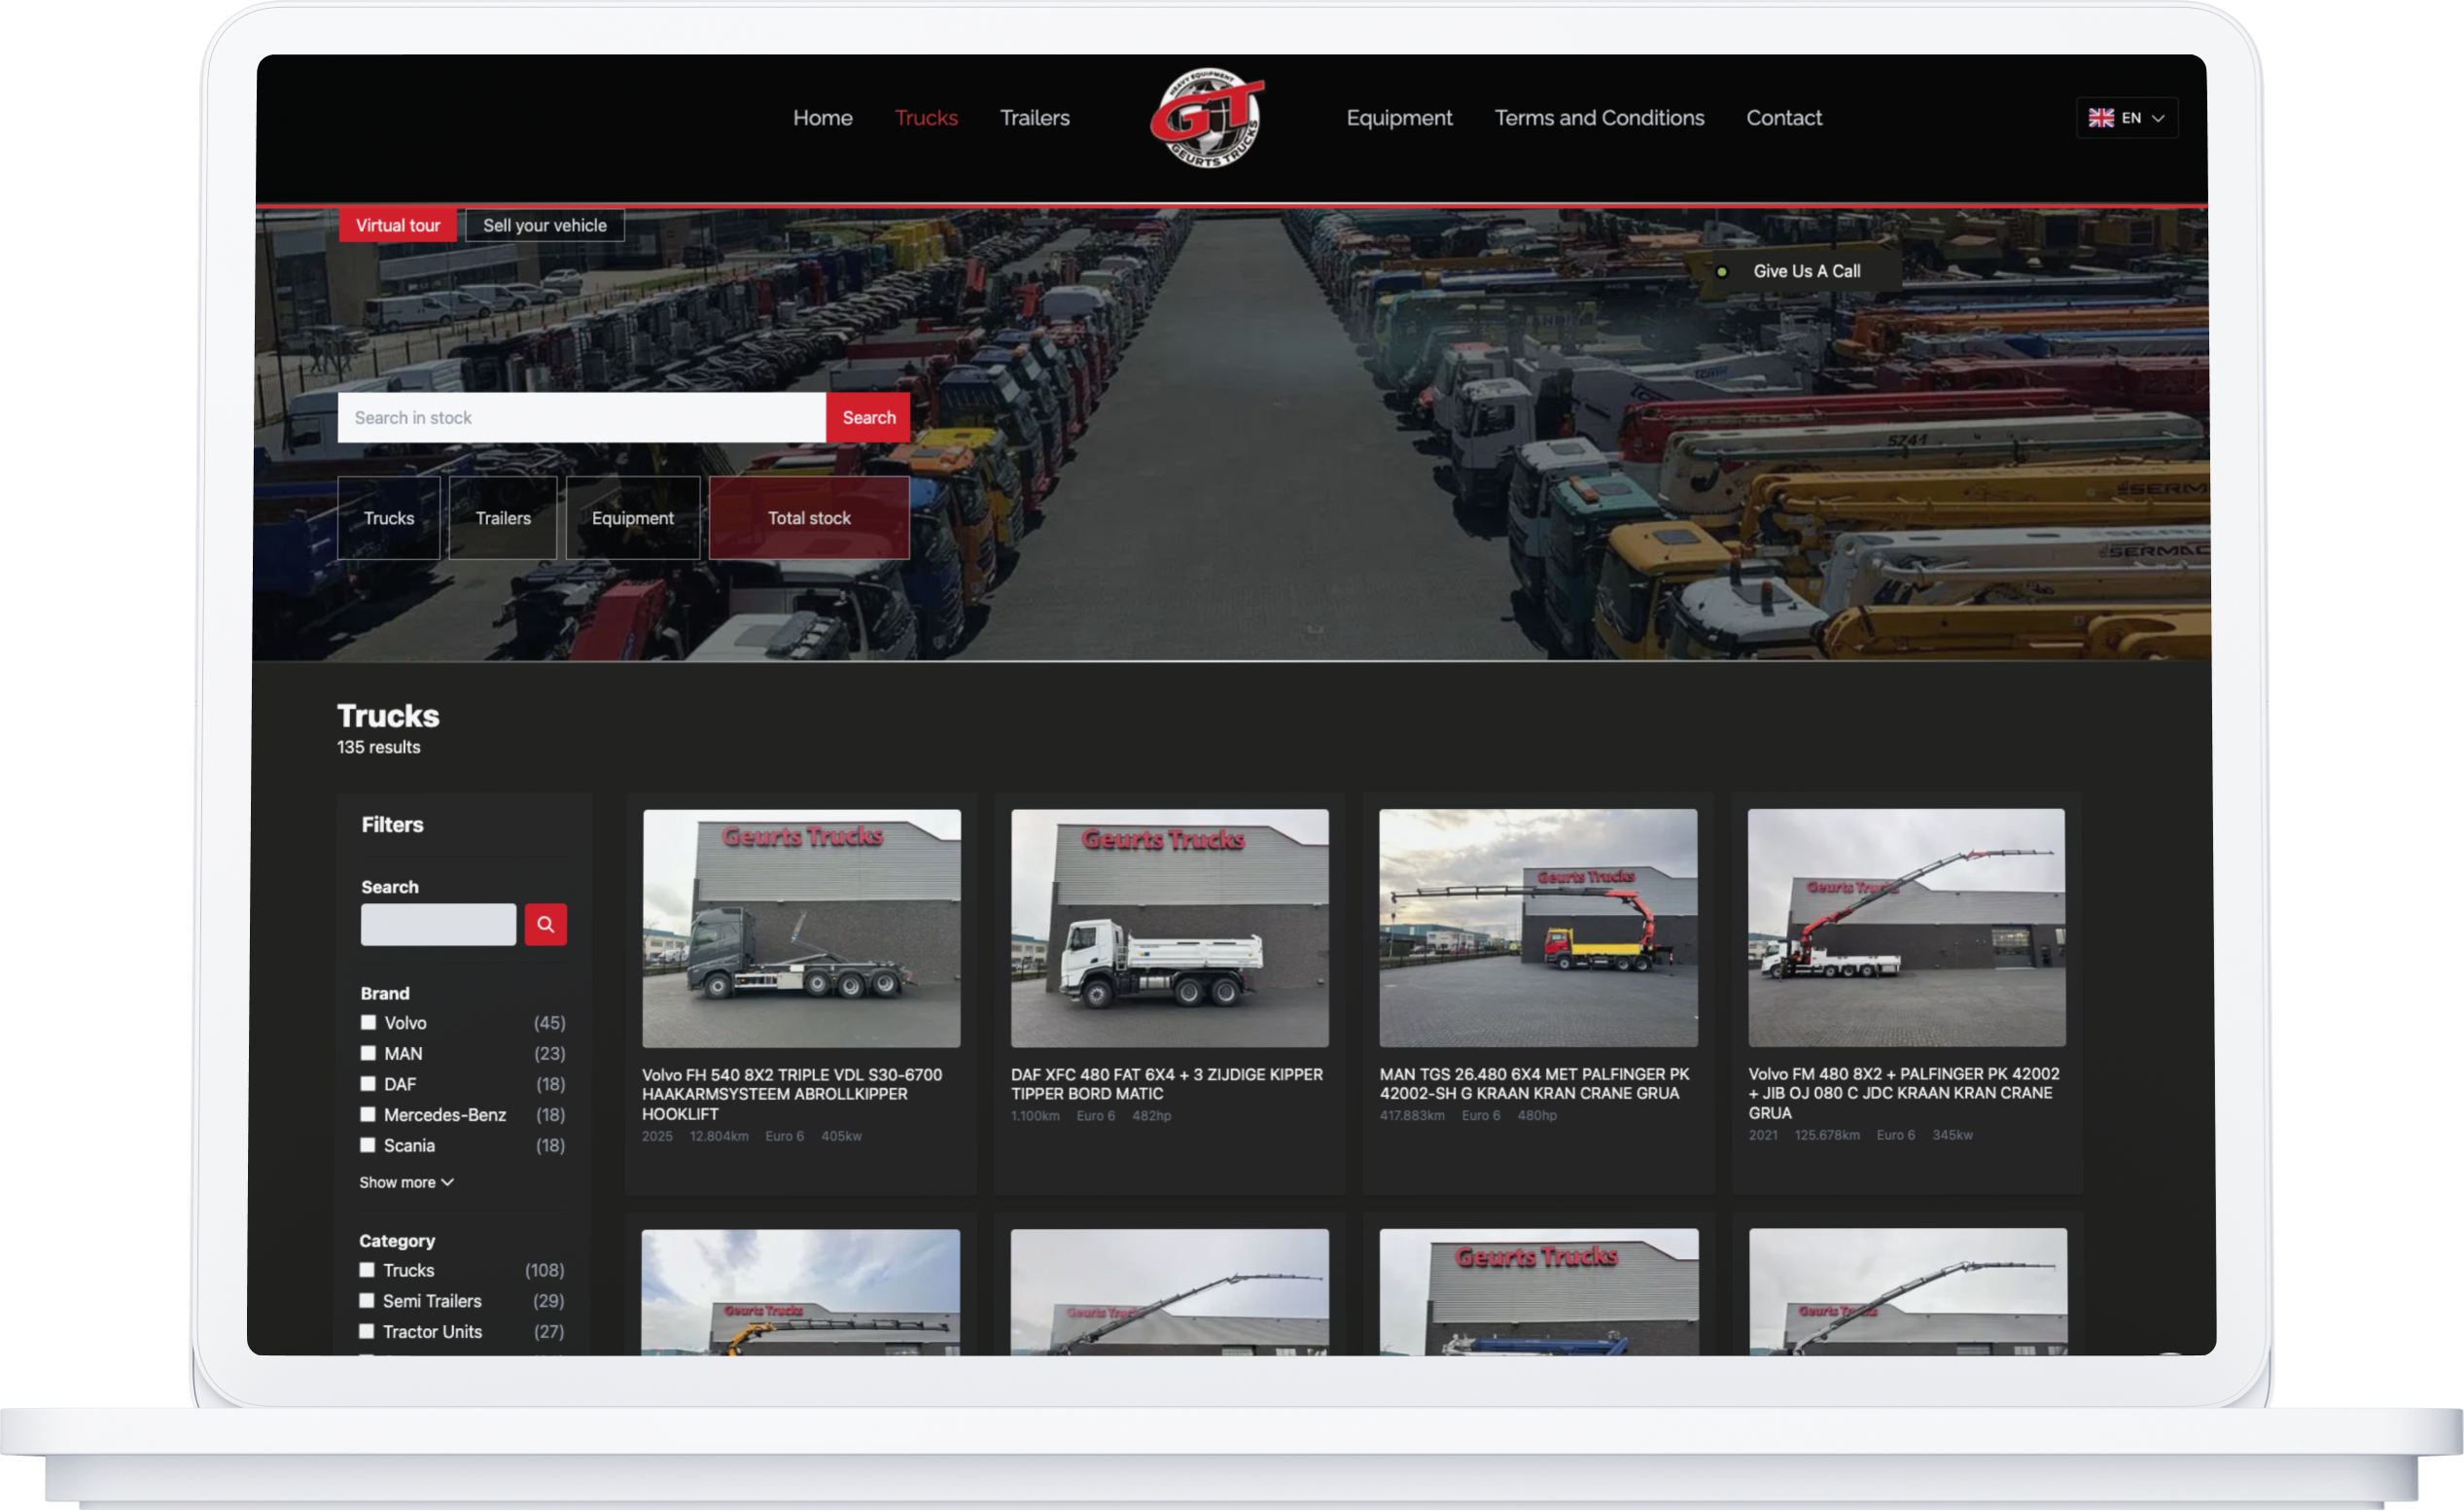This screenshot has height=1511, width=2464.
Task: Click the red Search button in hero
Action: (869, 418)
